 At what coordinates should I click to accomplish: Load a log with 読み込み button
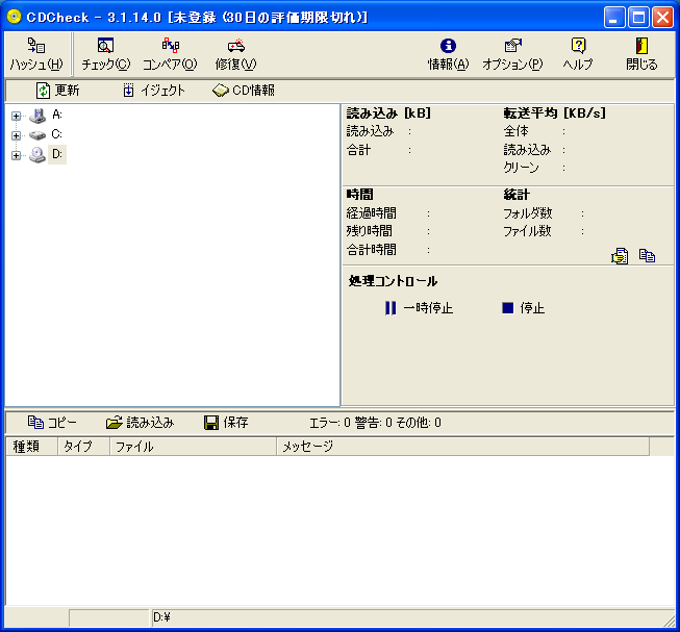click(x=140, y=422)
